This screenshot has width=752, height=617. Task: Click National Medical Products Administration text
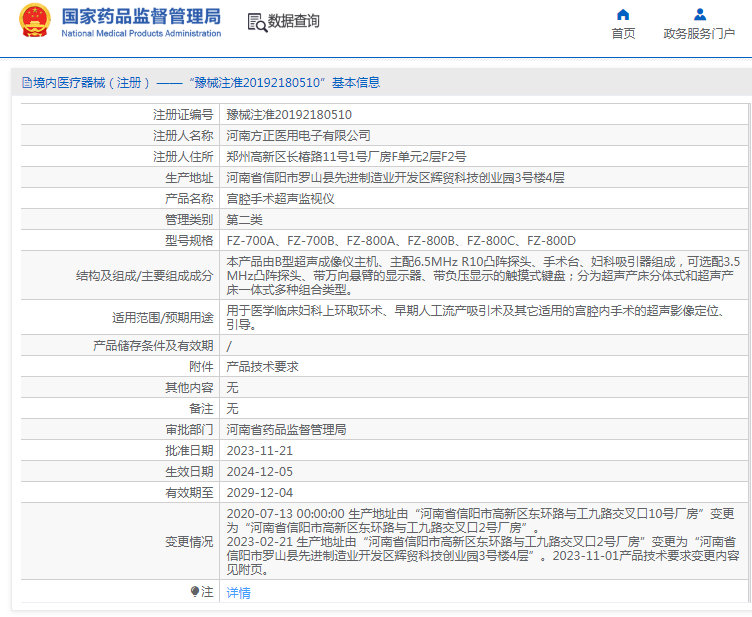[x=141, y=34]
